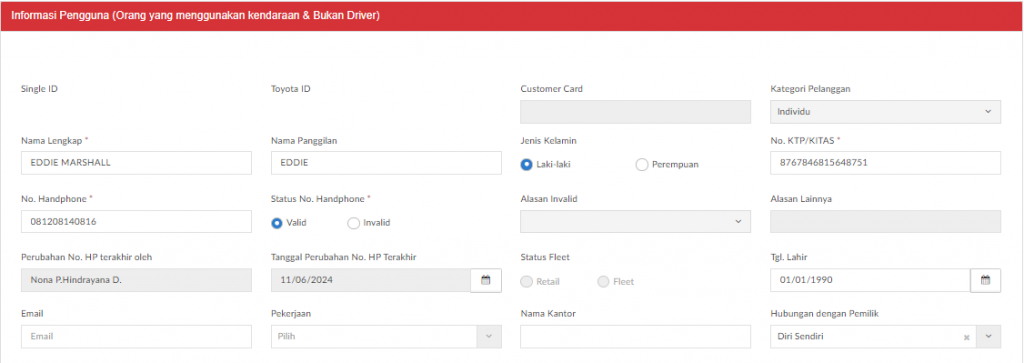Click the Email input field
This screenshot has height=363, width=1024.
tap(136, 336)
